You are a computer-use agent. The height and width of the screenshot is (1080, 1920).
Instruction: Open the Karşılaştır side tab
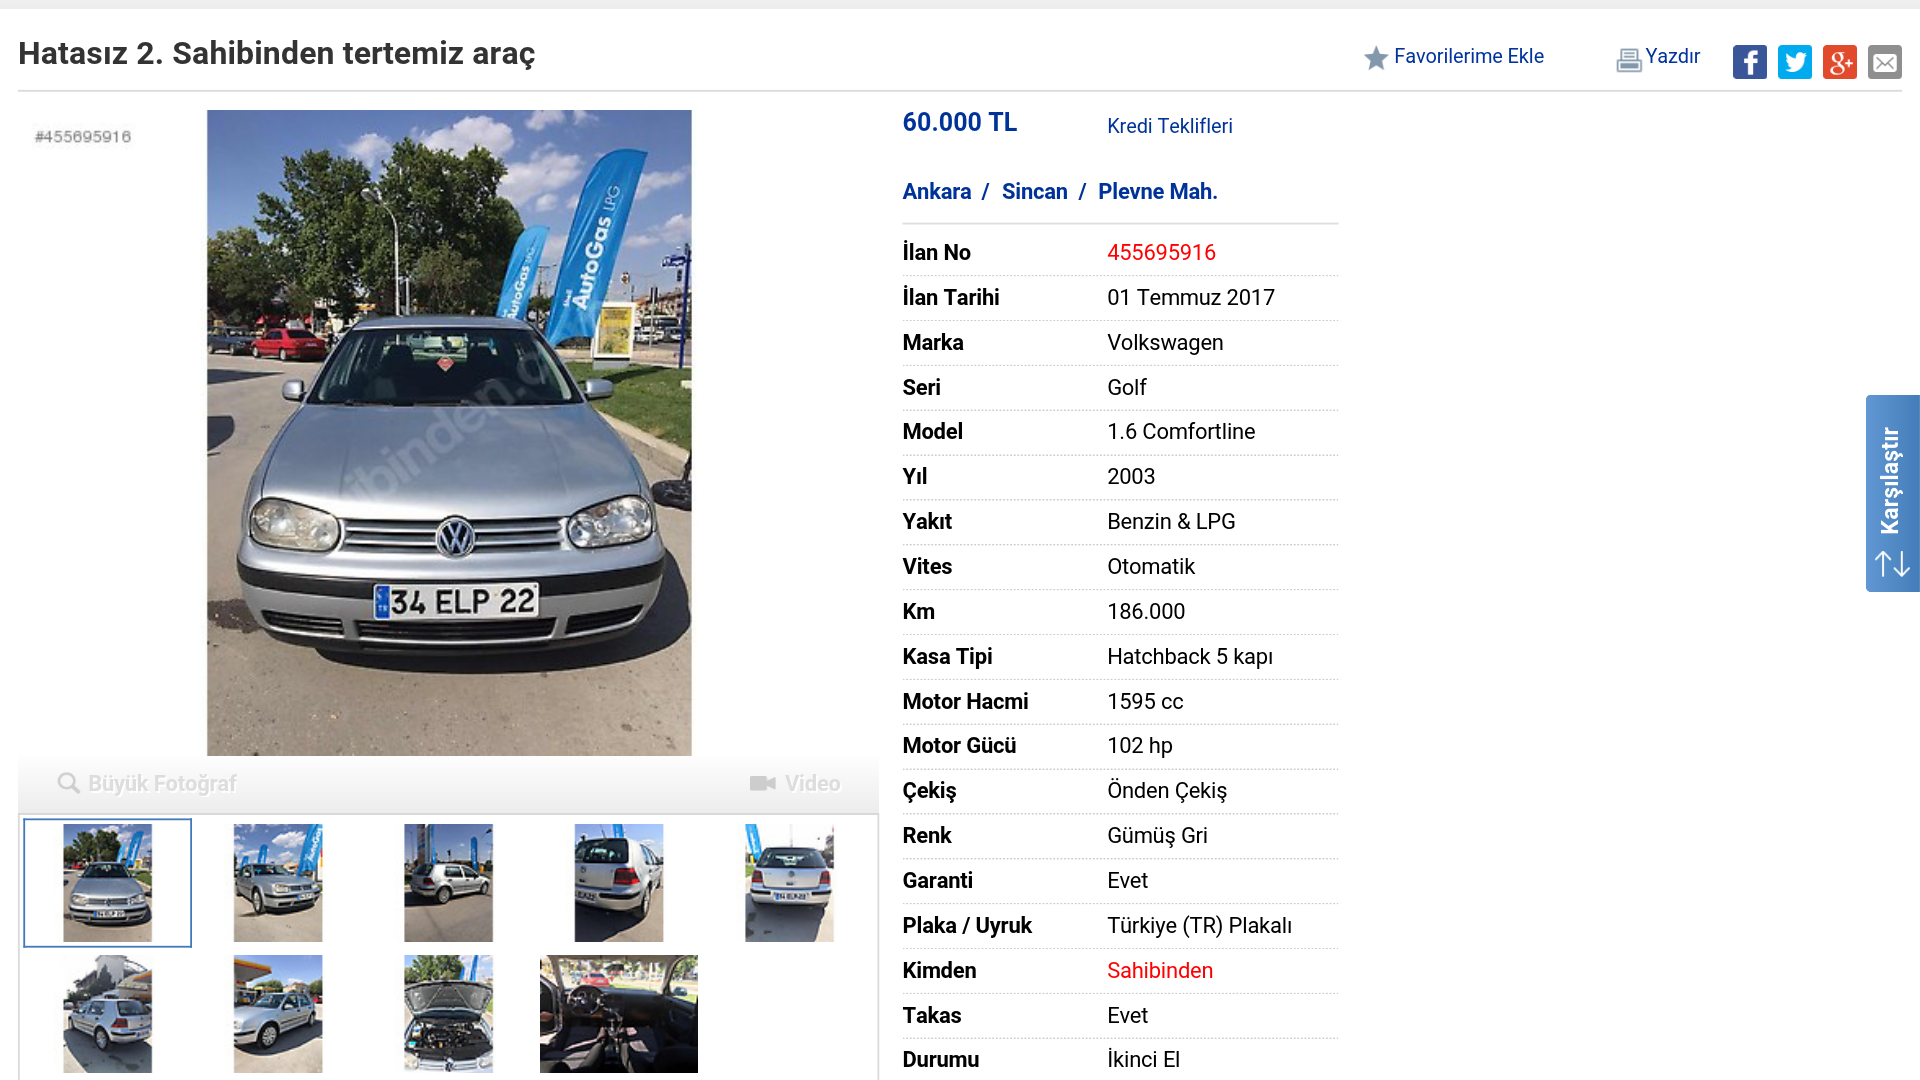1892,493
